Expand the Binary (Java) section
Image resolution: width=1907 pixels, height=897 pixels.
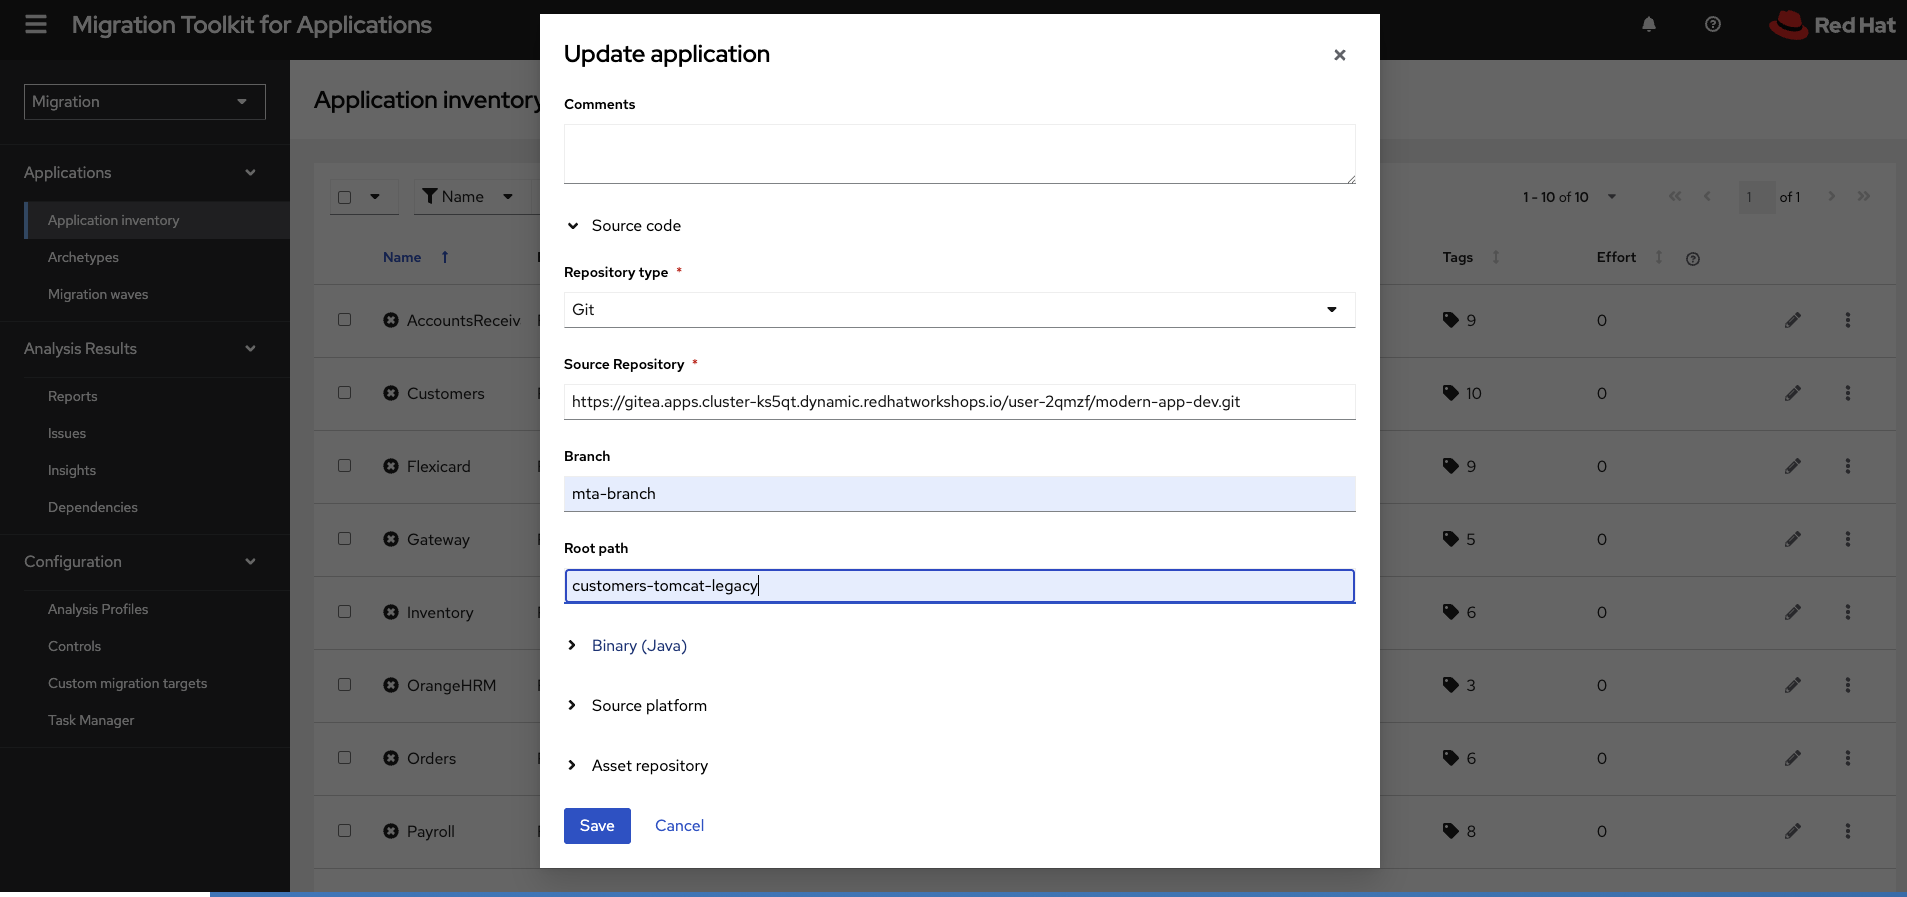point(628,646)
